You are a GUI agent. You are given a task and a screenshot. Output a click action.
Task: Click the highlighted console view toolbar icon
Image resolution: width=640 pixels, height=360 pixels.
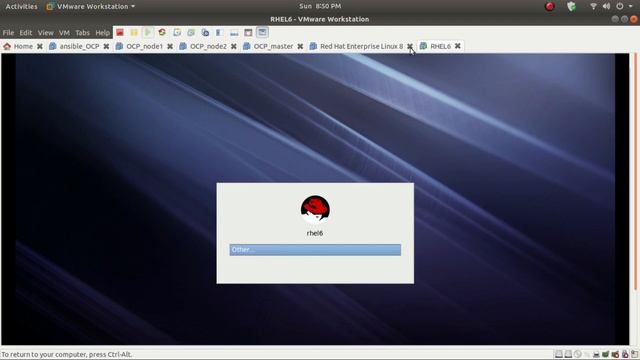click(262, 32)
